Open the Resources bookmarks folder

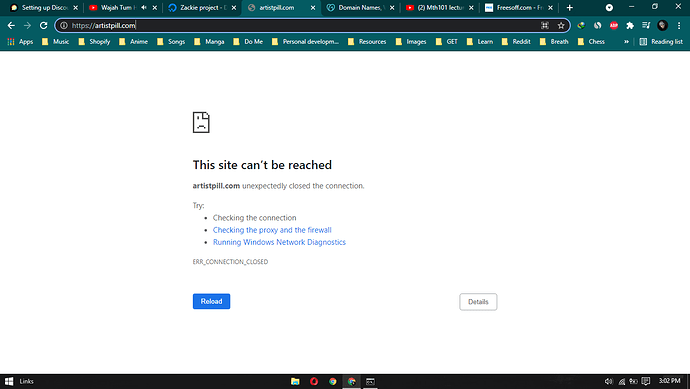tap(367, 42)
